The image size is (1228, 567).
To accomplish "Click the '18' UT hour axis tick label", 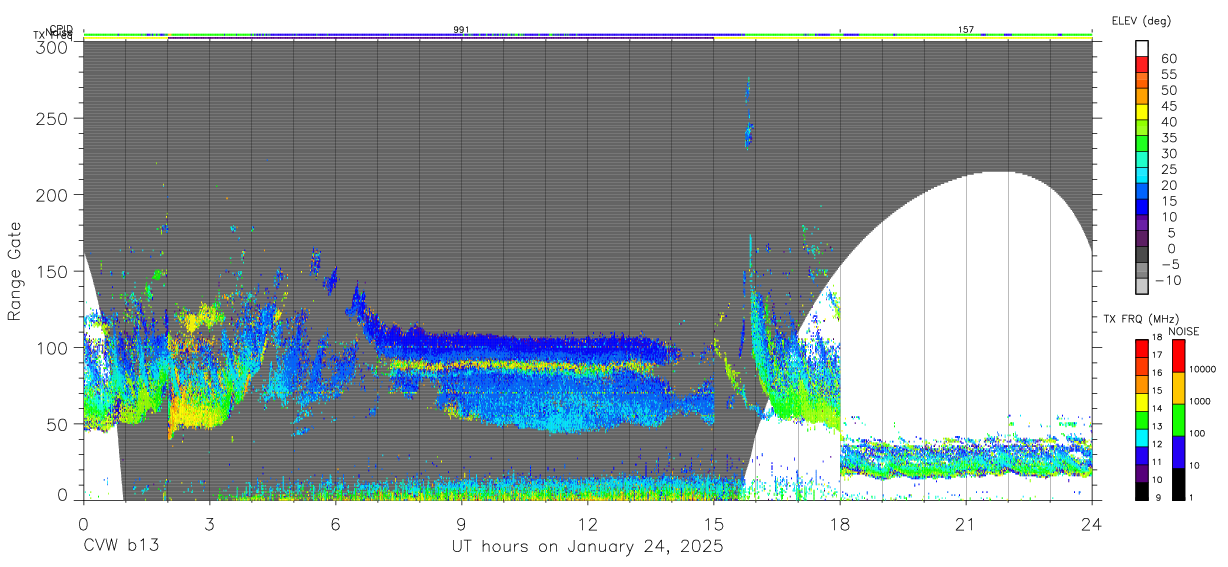I will [x=840, y=523].
